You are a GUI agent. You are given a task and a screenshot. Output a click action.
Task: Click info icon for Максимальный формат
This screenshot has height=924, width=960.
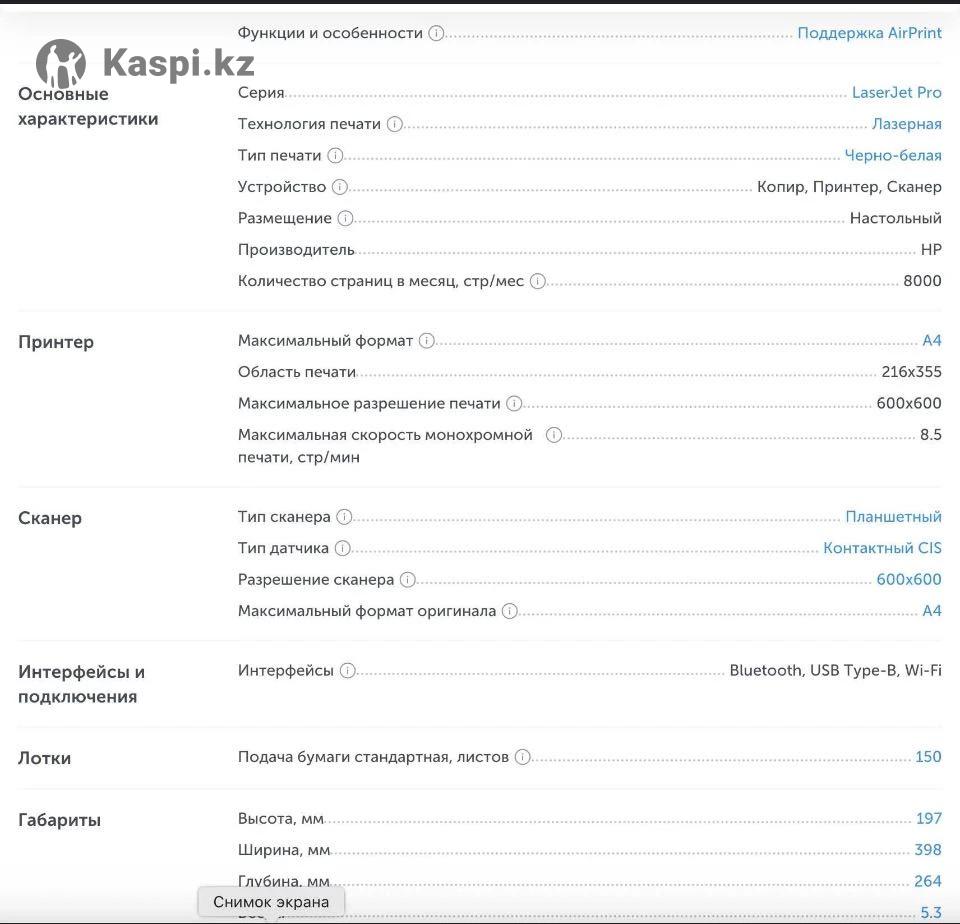pyautogui.click(x=427, y=341)
